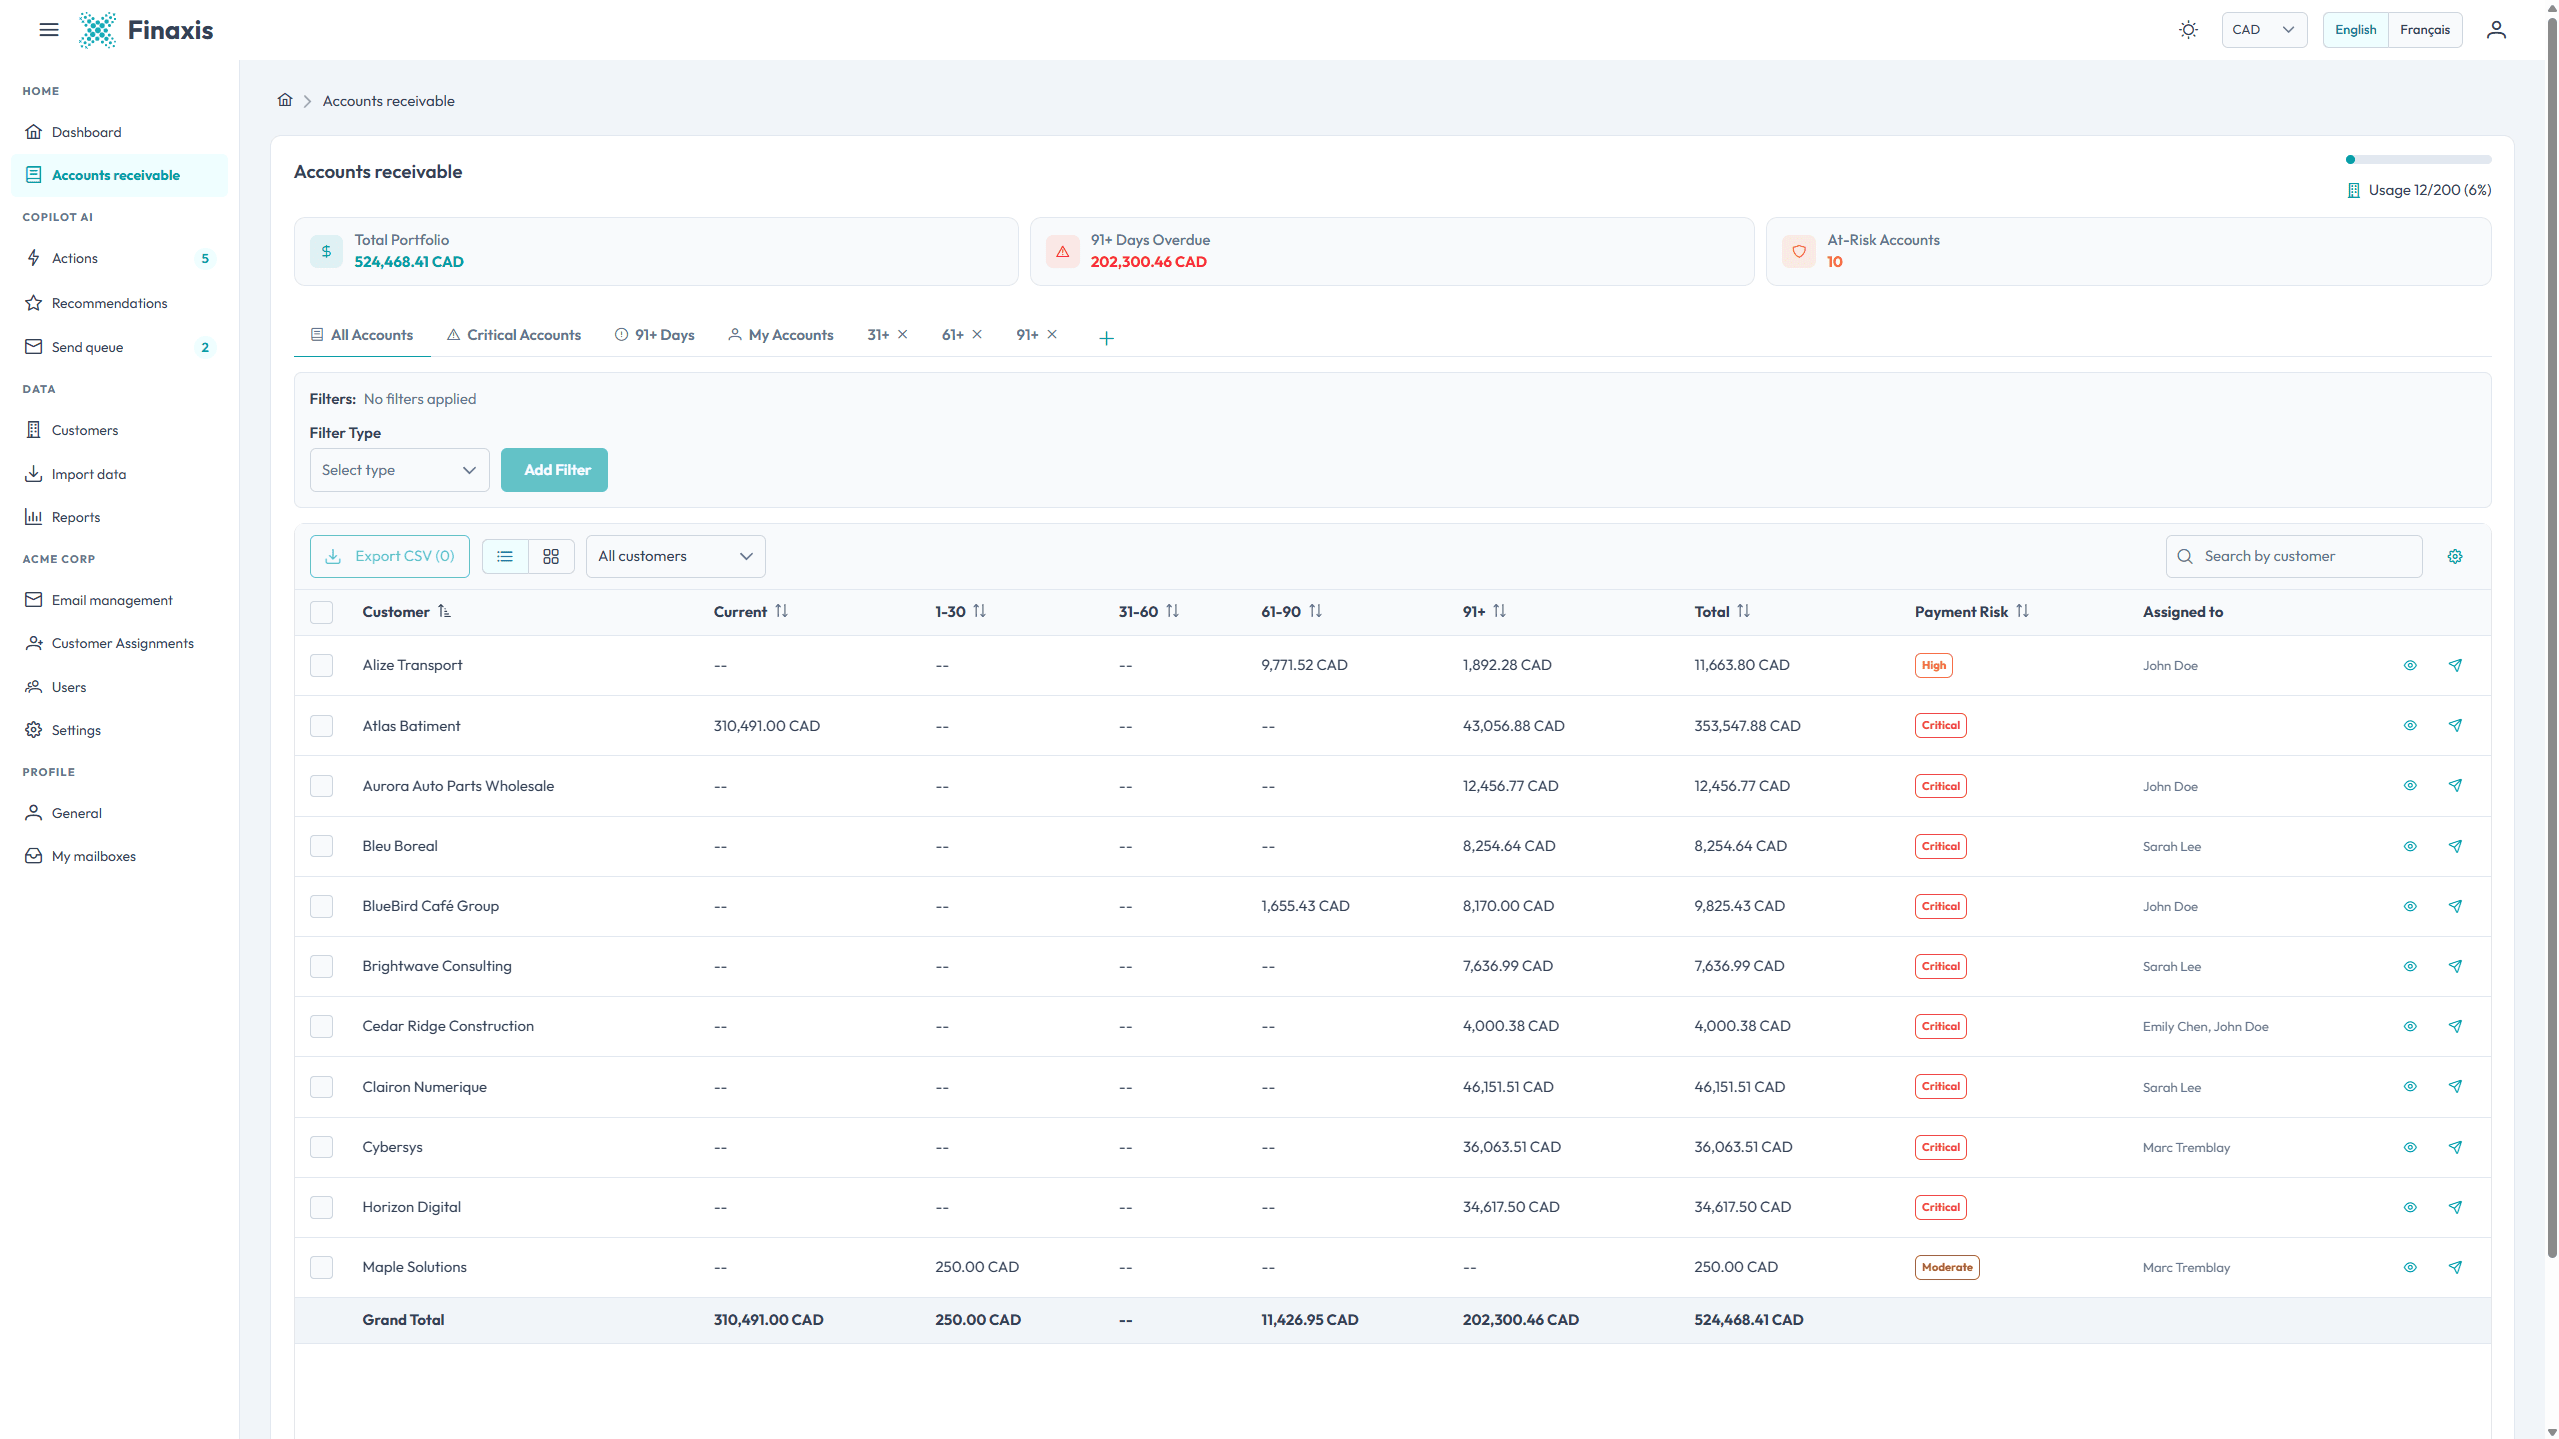Image resolution: width=2559 pixels, height=1439 pixels.
Task: Open the CAD currency dropdown
Action: 2263,30
